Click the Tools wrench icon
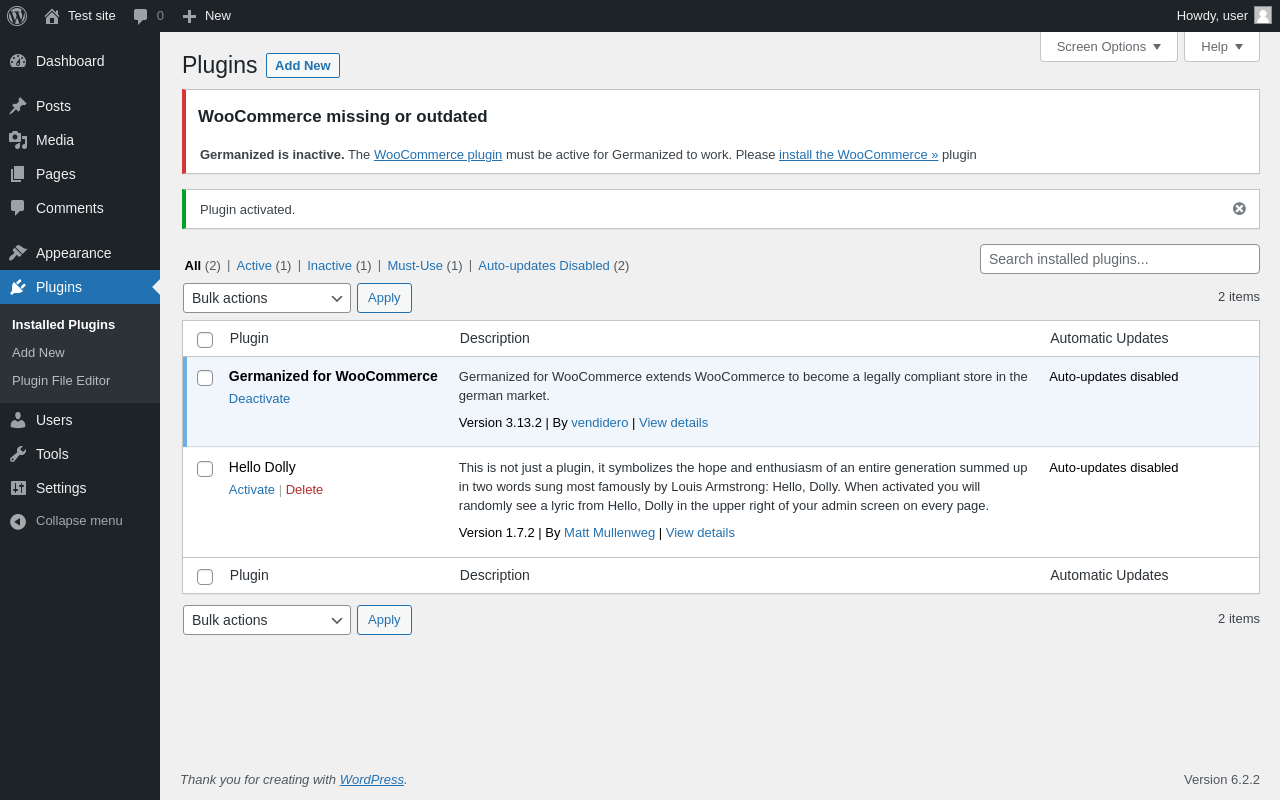The width and height of the screenshot is (1280, 800). [18, 454]
